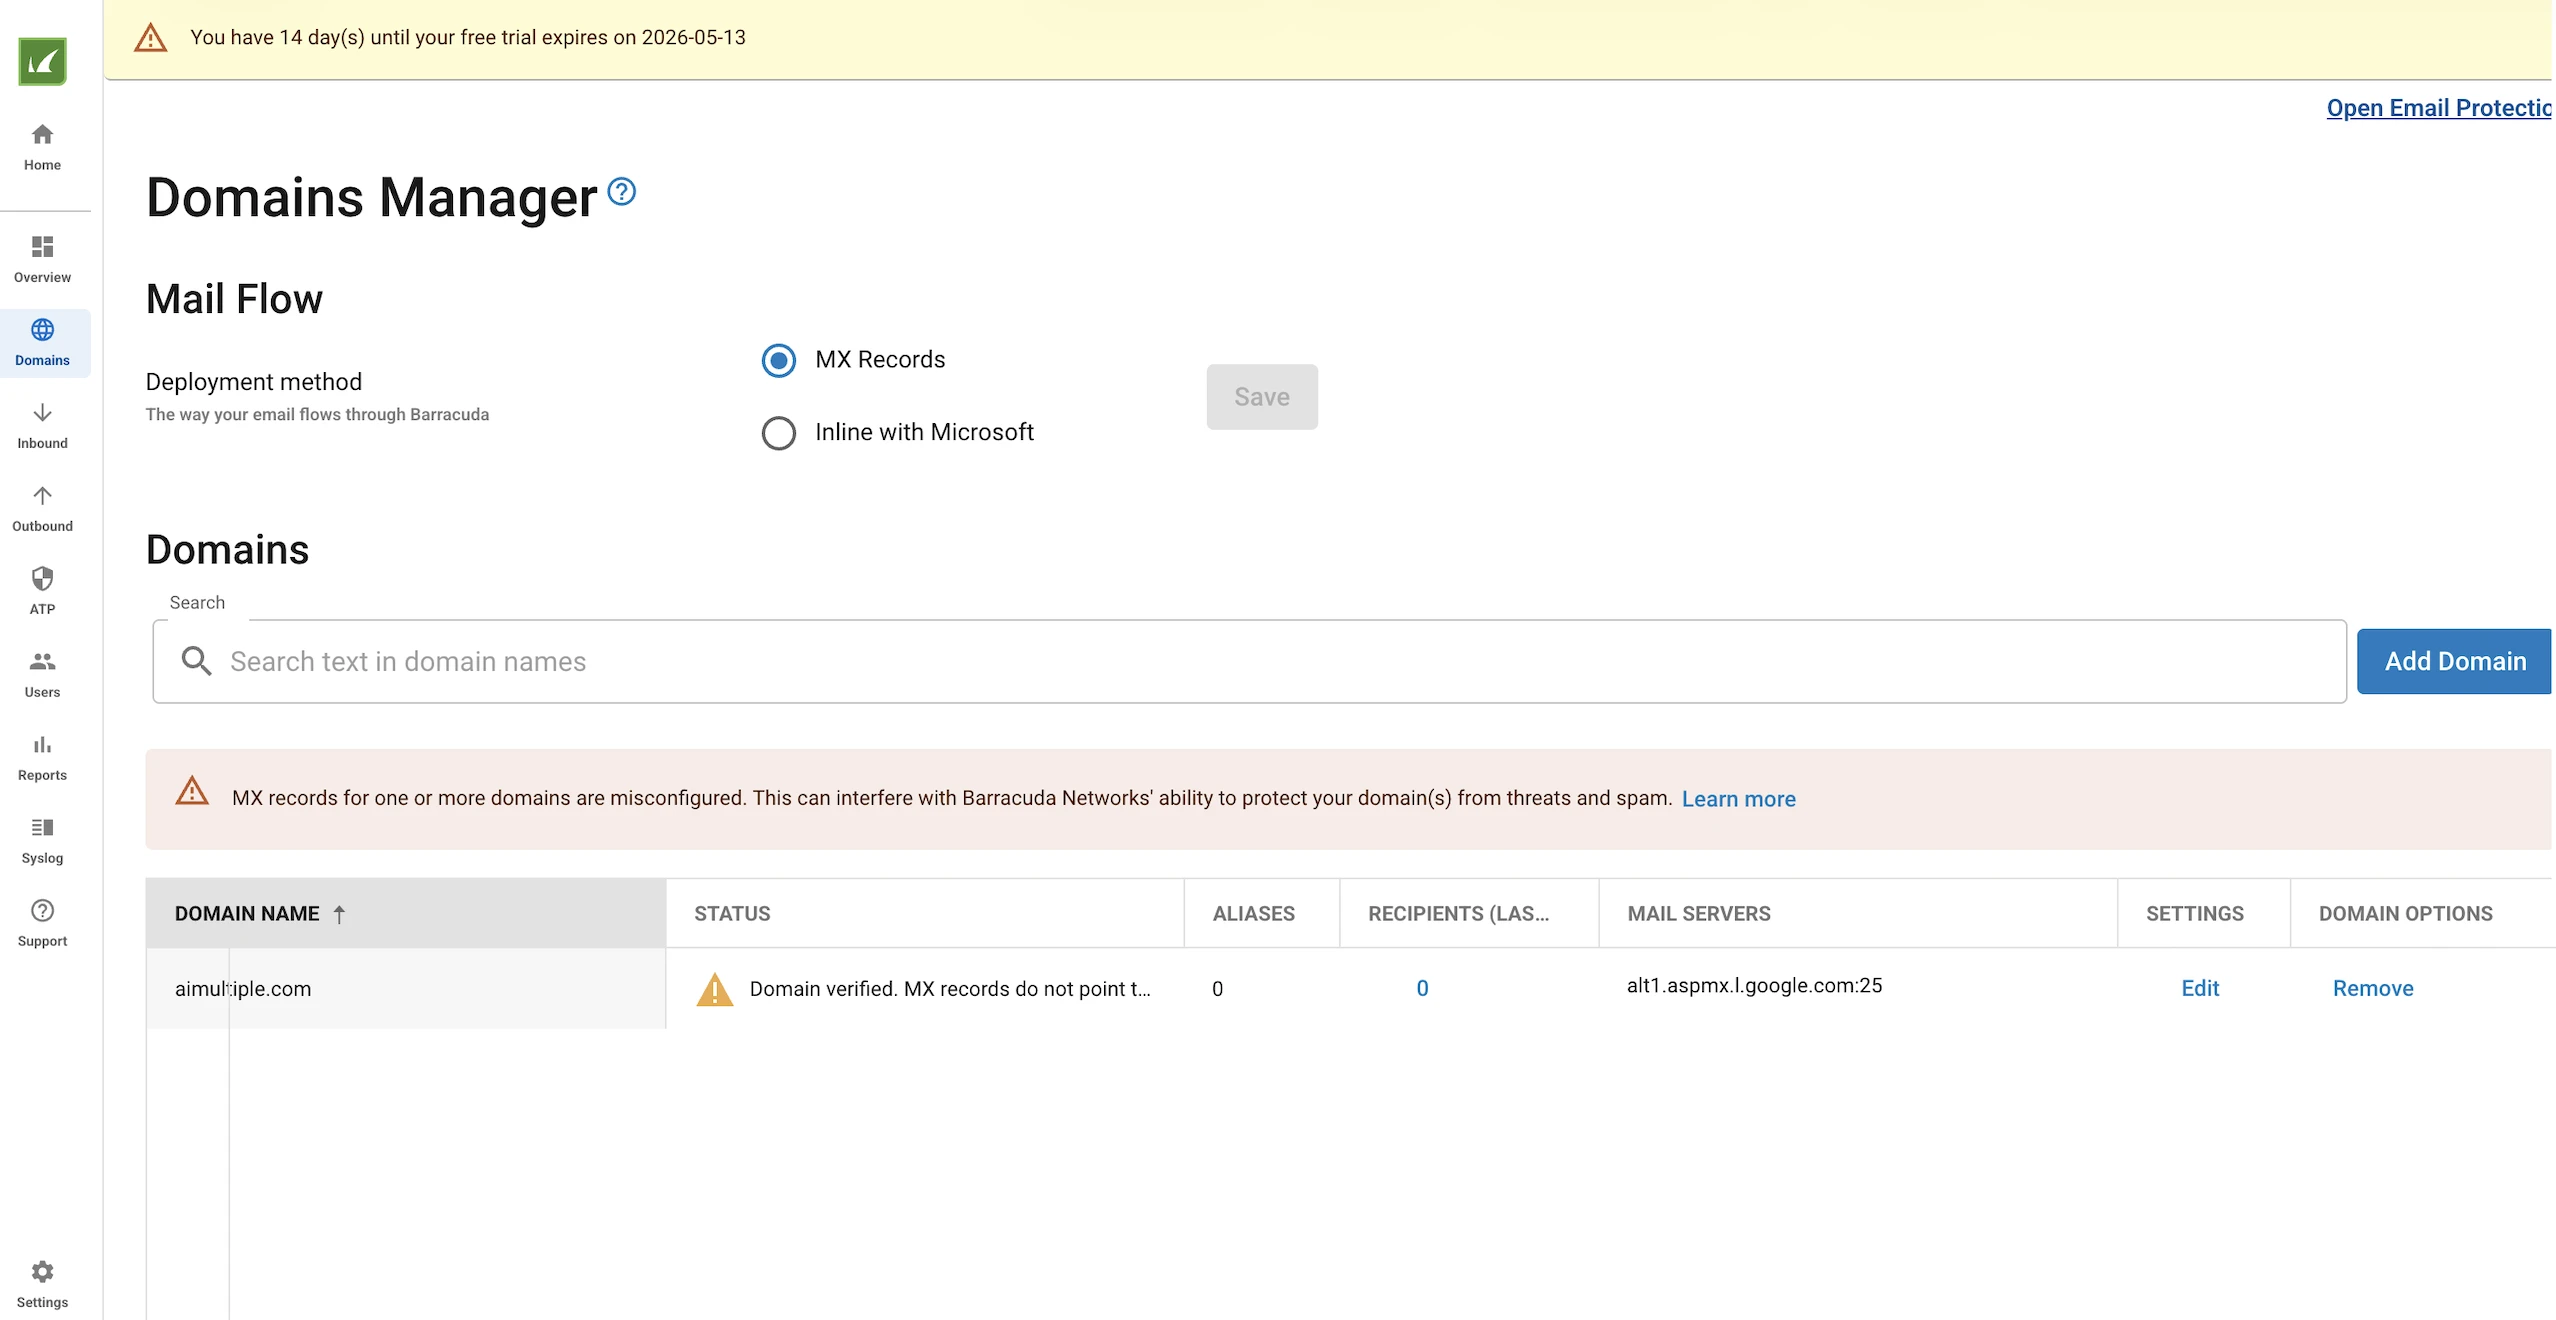Viewport: 2556px width, 1320px height.
Task: Click the Status column header
Action: coord(925,914)
